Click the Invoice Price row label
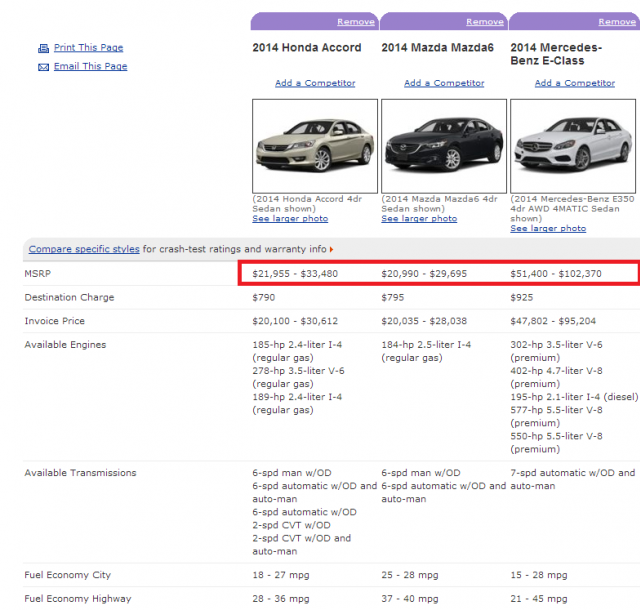This screenshot has height=610, width=640. (55, 321)
